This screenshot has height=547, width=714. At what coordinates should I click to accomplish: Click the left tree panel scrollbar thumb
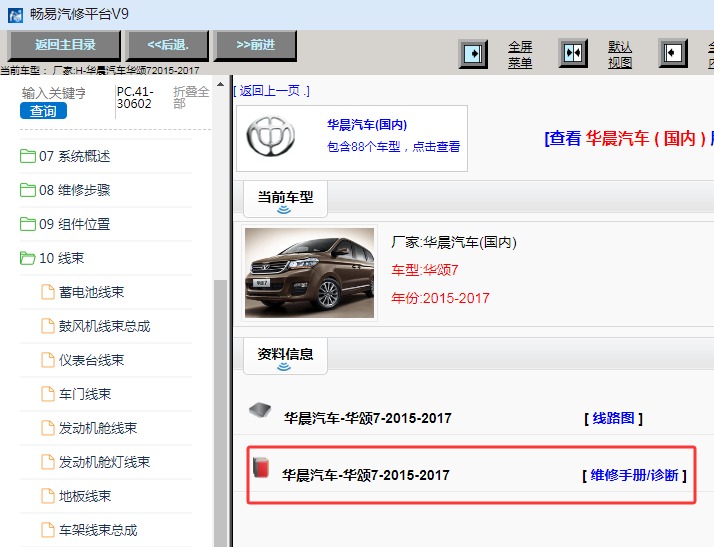220,413
